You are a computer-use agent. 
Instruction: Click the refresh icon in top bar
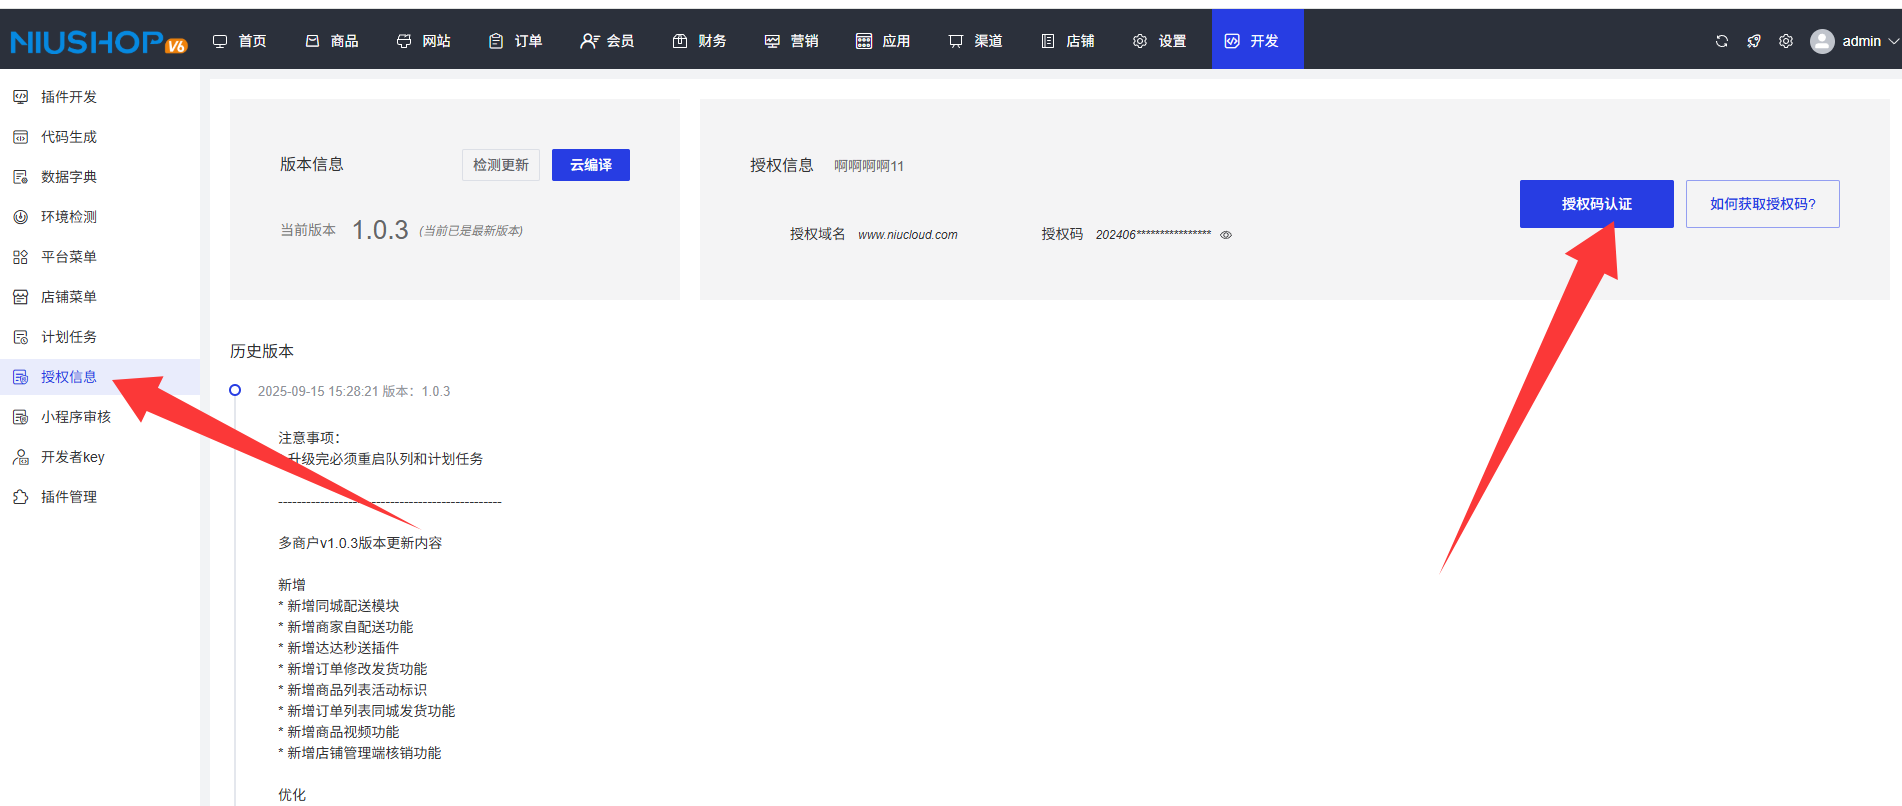tap(1721, 41)
